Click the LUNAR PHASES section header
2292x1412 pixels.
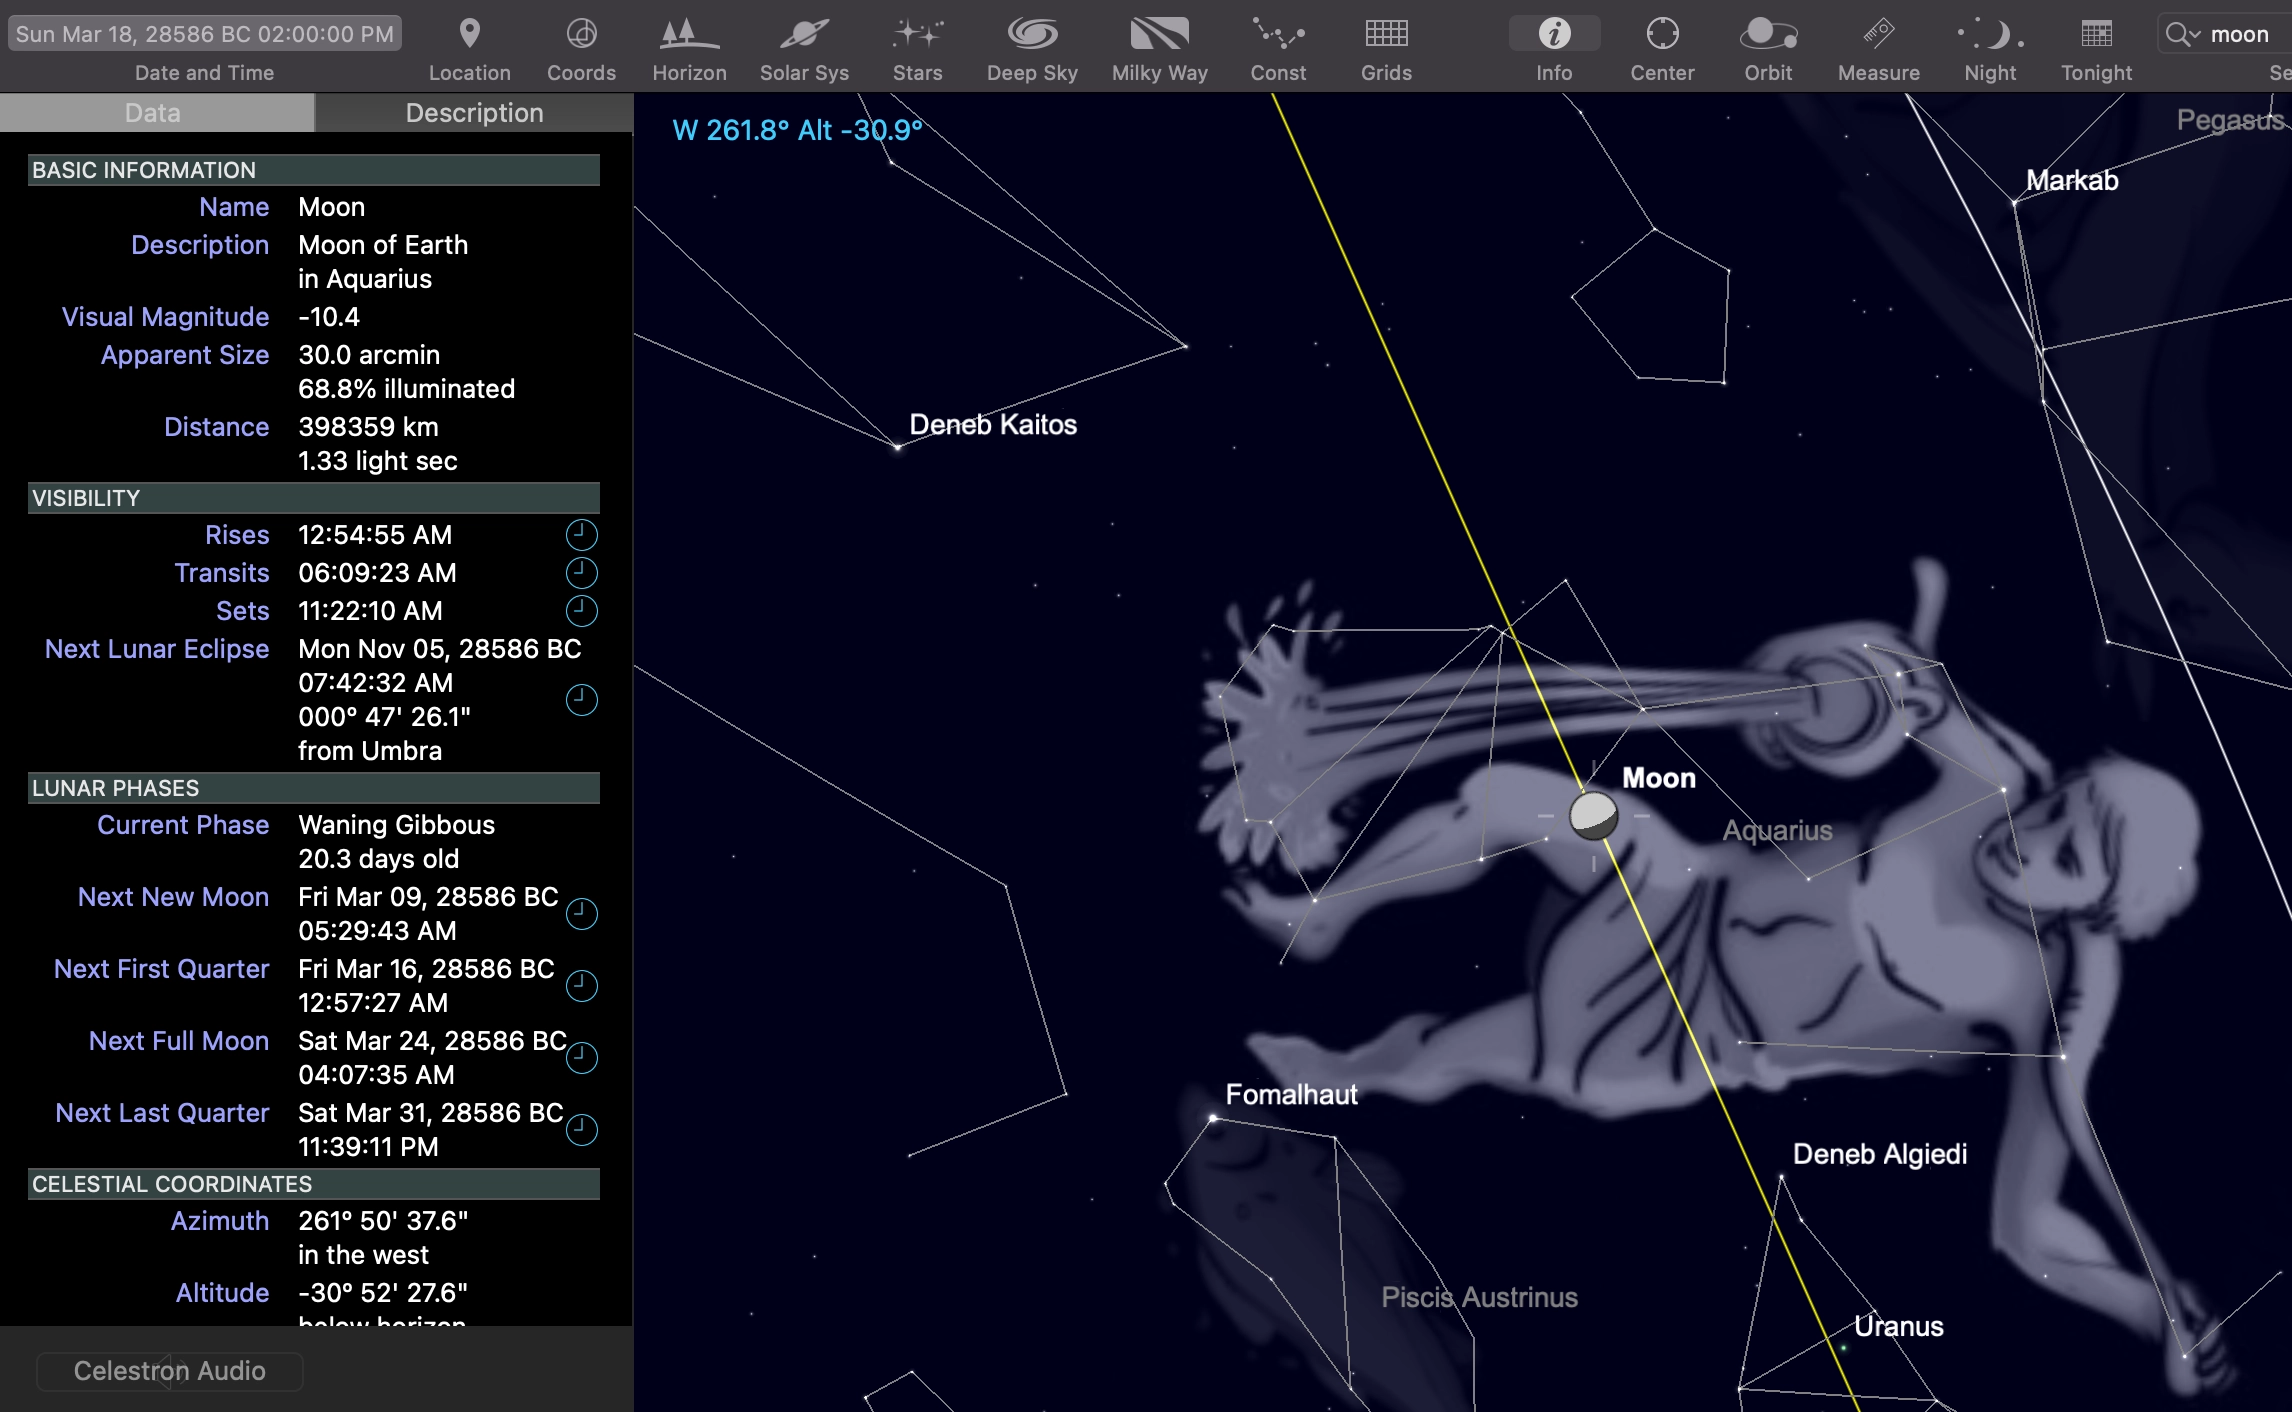tap(314, 788)
